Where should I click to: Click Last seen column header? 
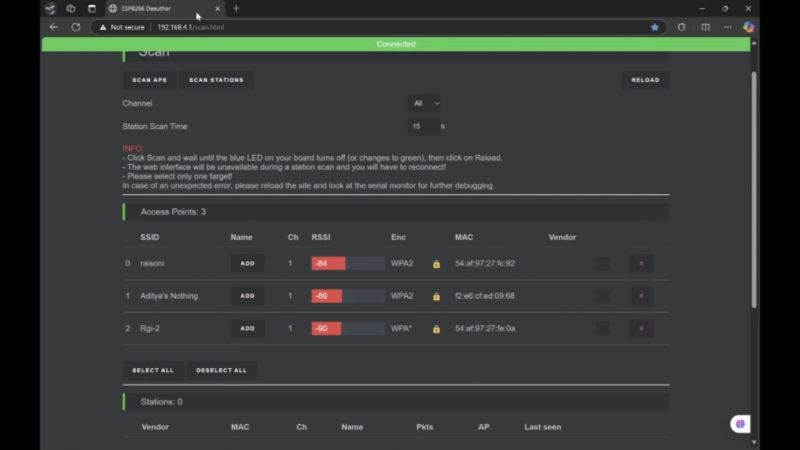tap(543, 427)
